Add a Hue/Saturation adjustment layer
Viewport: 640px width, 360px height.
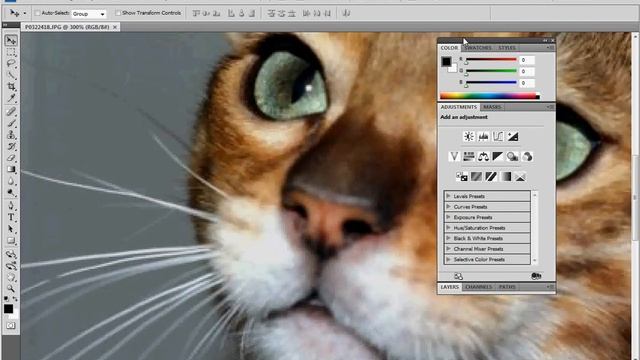(469, 156)
